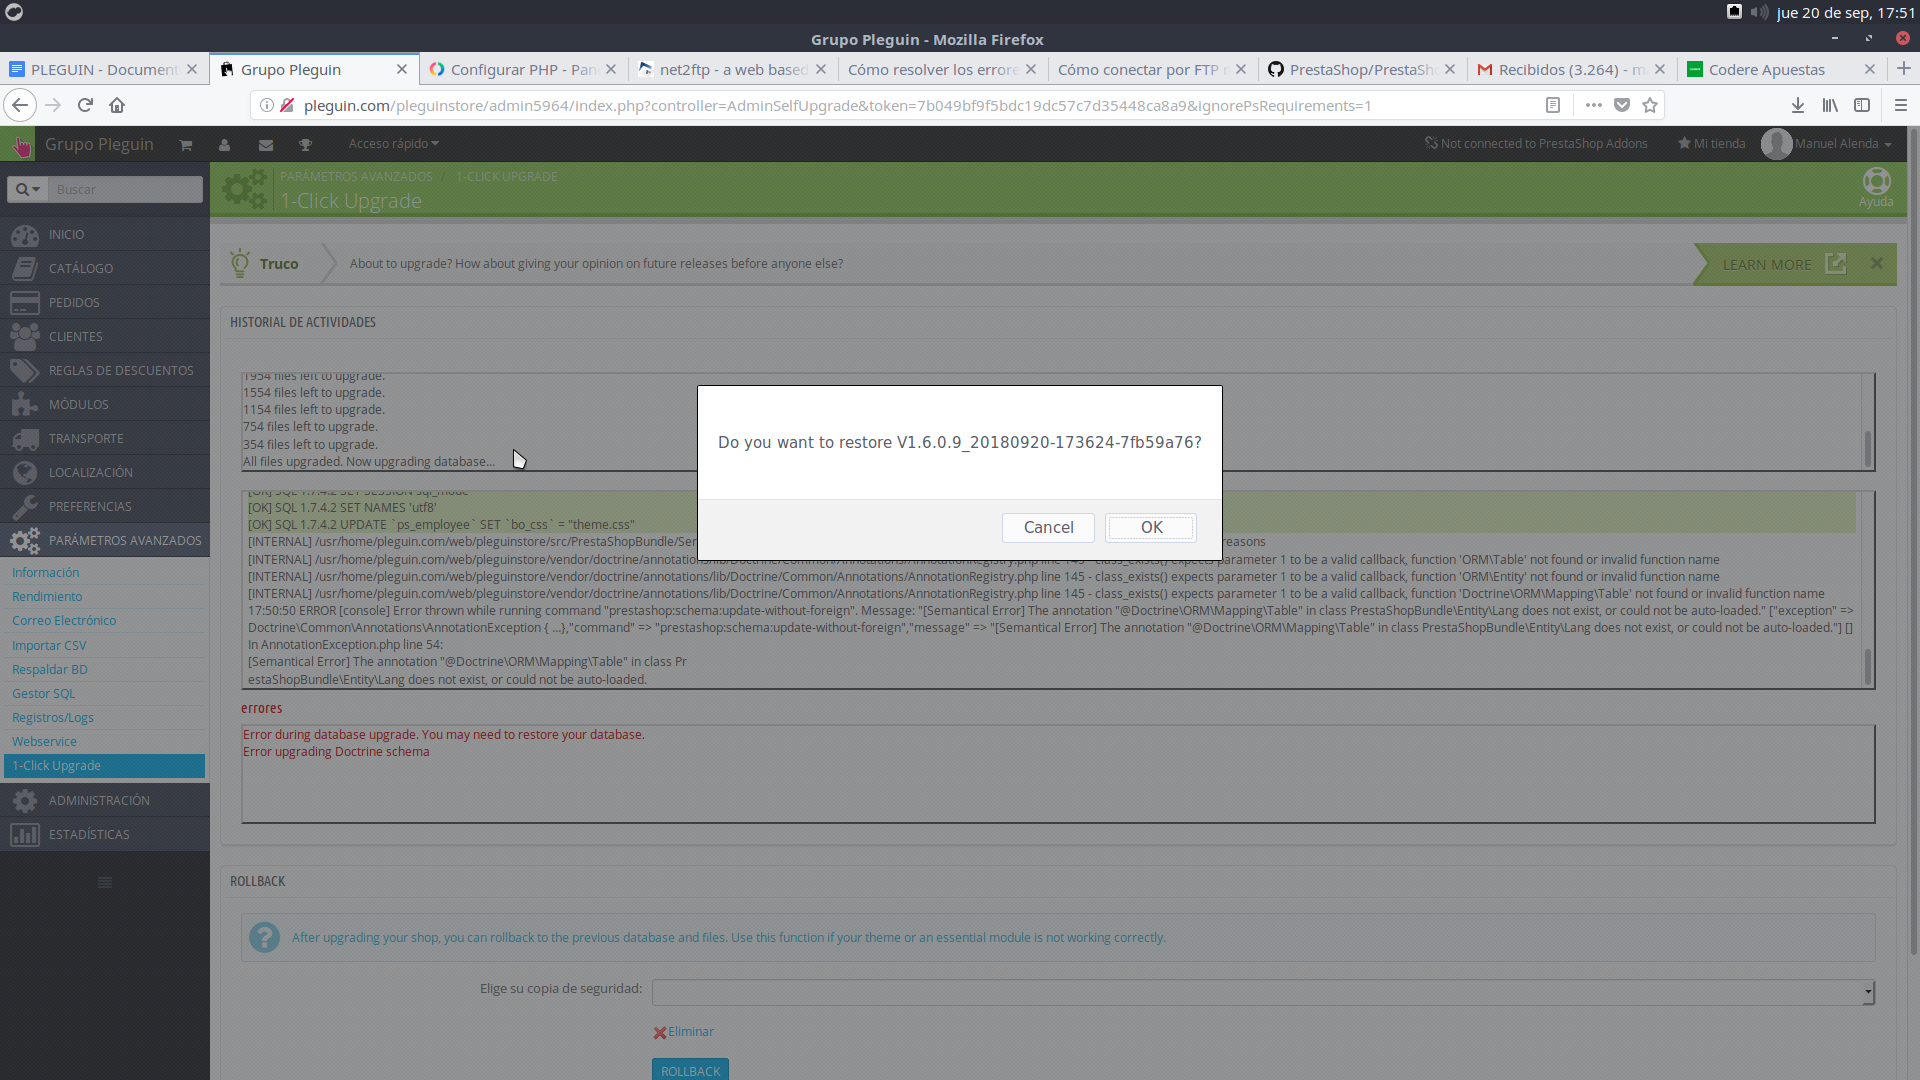Open the backup copy selection combo box
This screenshot has width=1920, height=1080.
tap(1262, 992)
